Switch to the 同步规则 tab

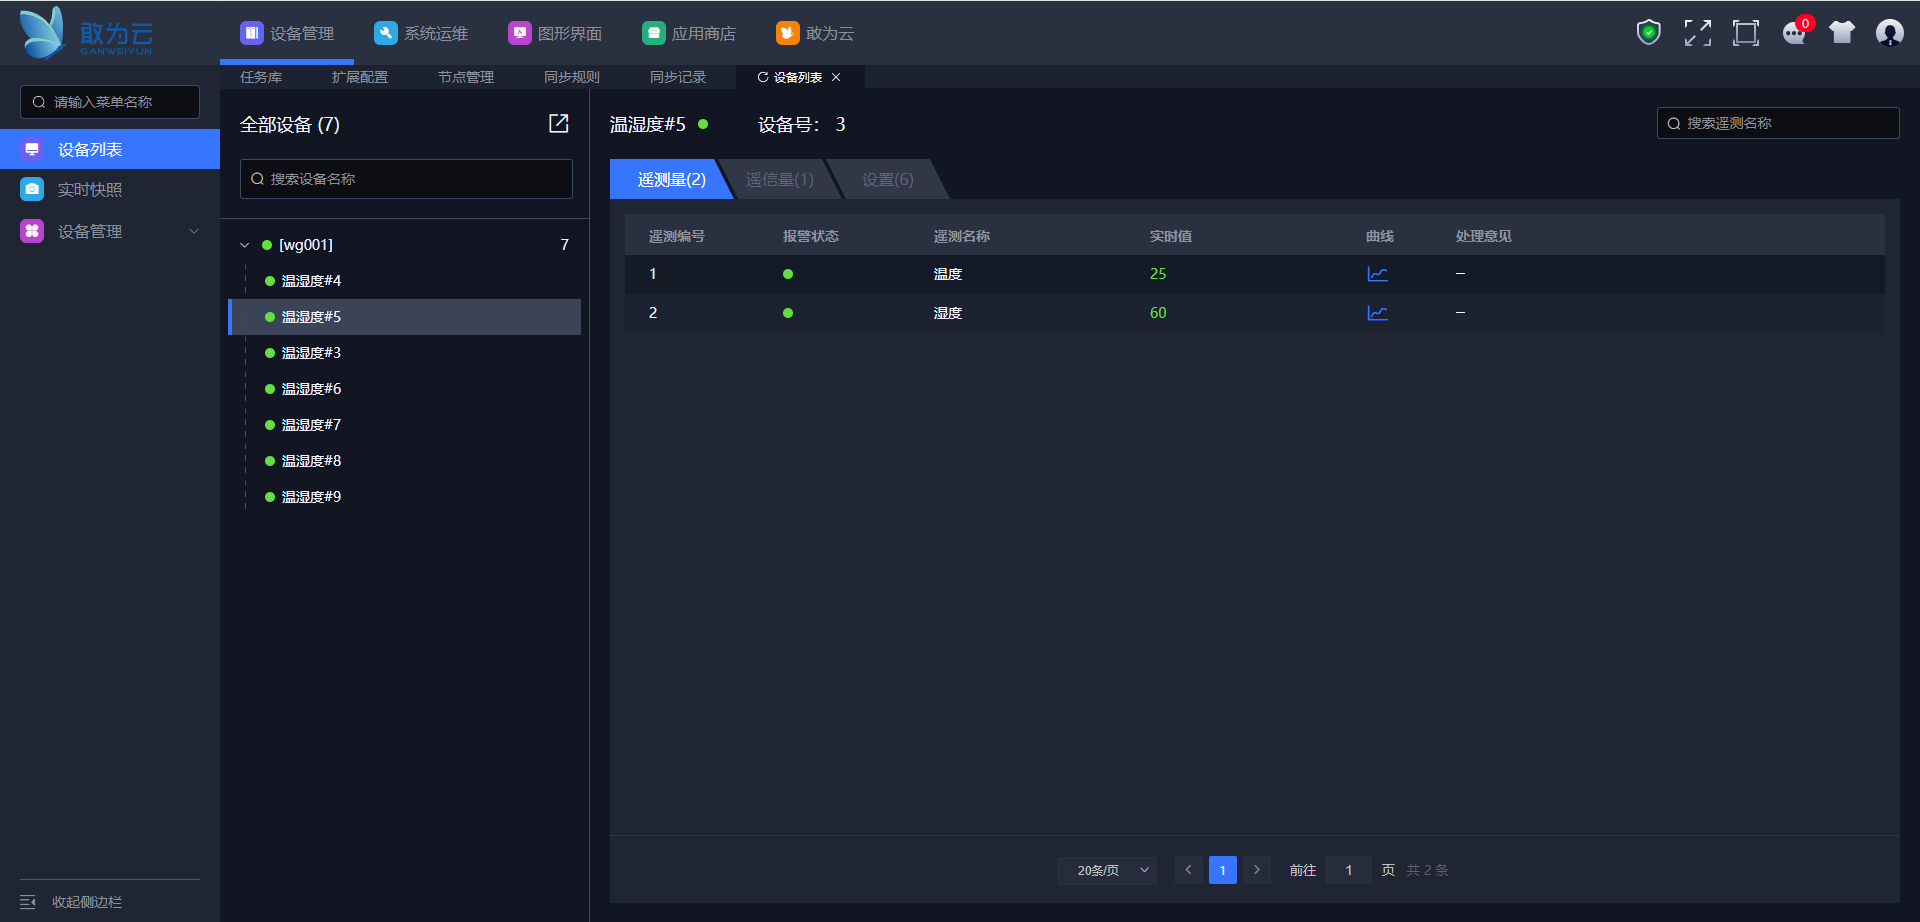coord(572,77)
